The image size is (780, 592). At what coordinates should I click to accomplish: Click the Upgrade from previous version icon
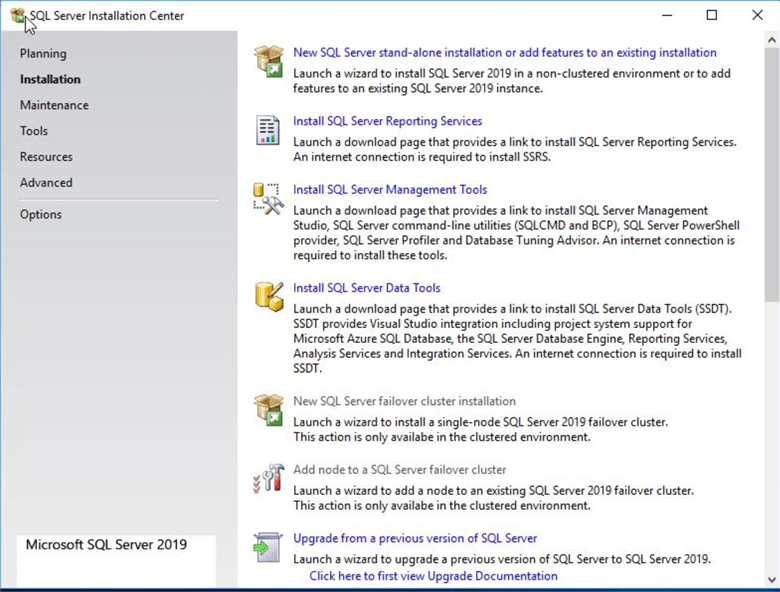click(x=268, y=546)
